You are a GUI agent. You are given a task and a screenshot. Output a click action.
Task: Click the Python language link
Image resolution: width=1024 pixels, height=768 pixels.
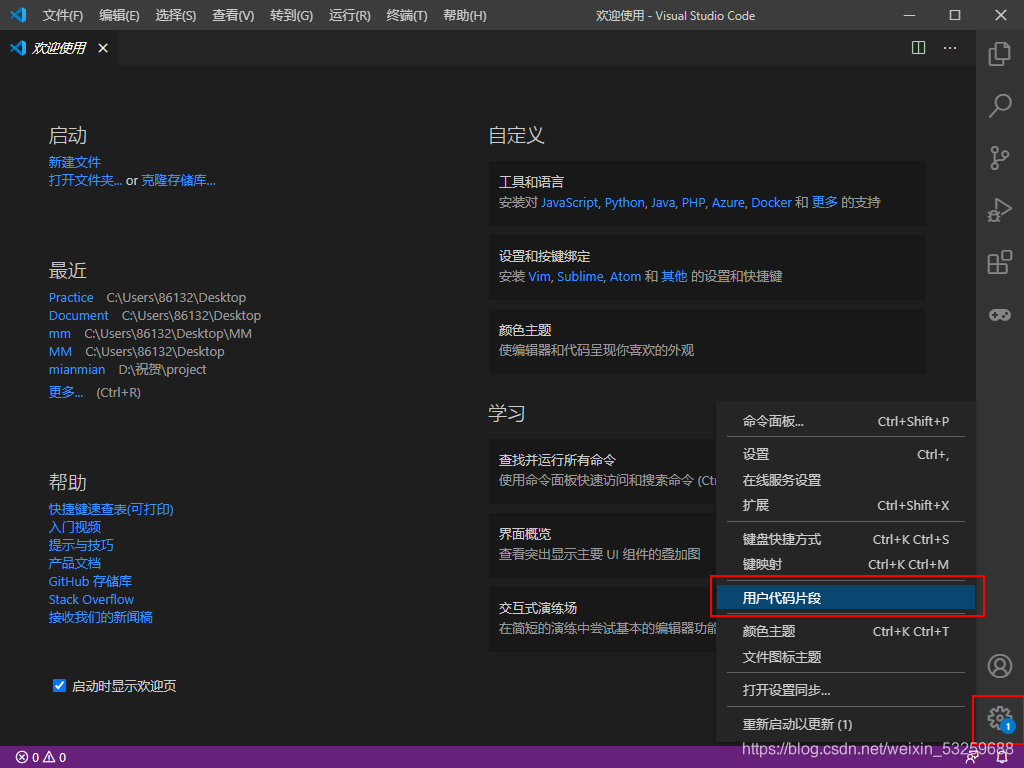[624, 202]
